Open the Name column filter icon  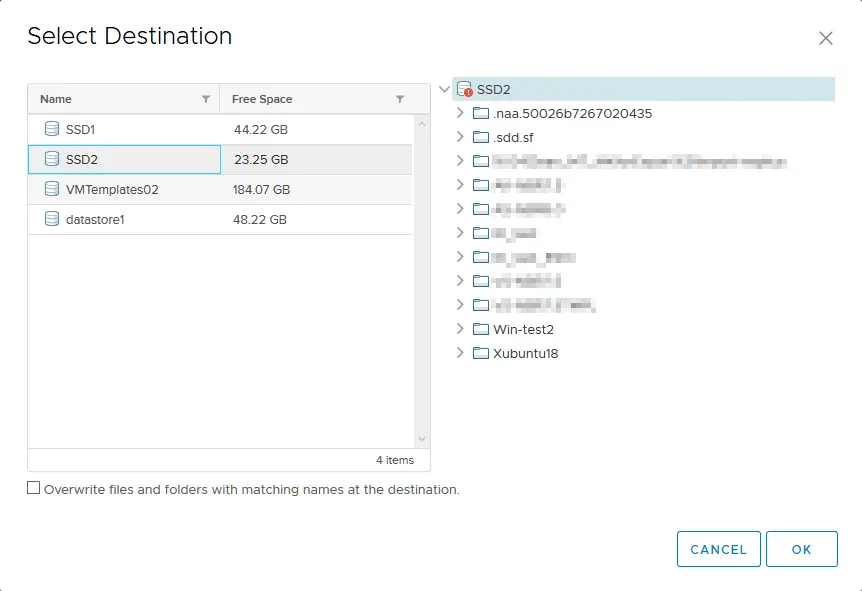pos(206,99)
